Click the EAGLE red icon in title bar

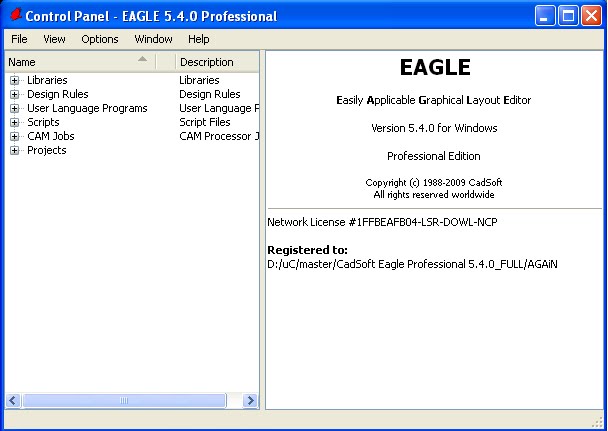pos(16,15)
